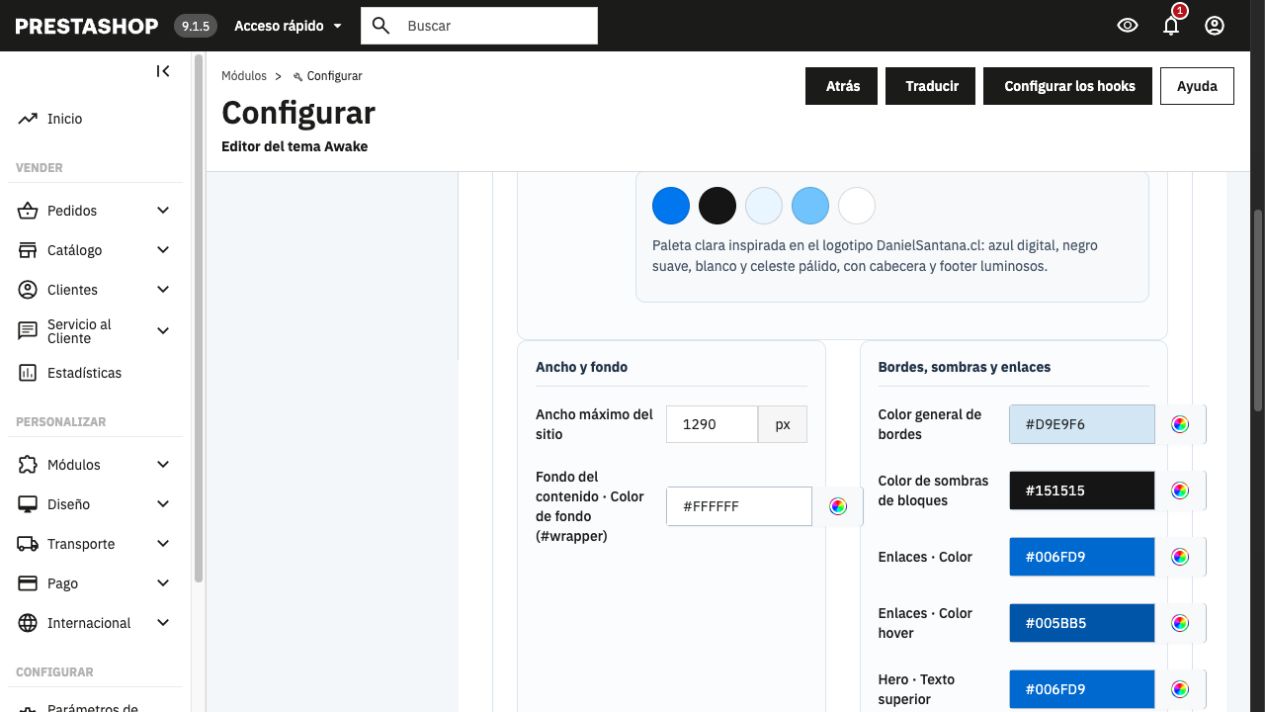Collapse the sidebar menu with arrow icon

tap(163, 71)
